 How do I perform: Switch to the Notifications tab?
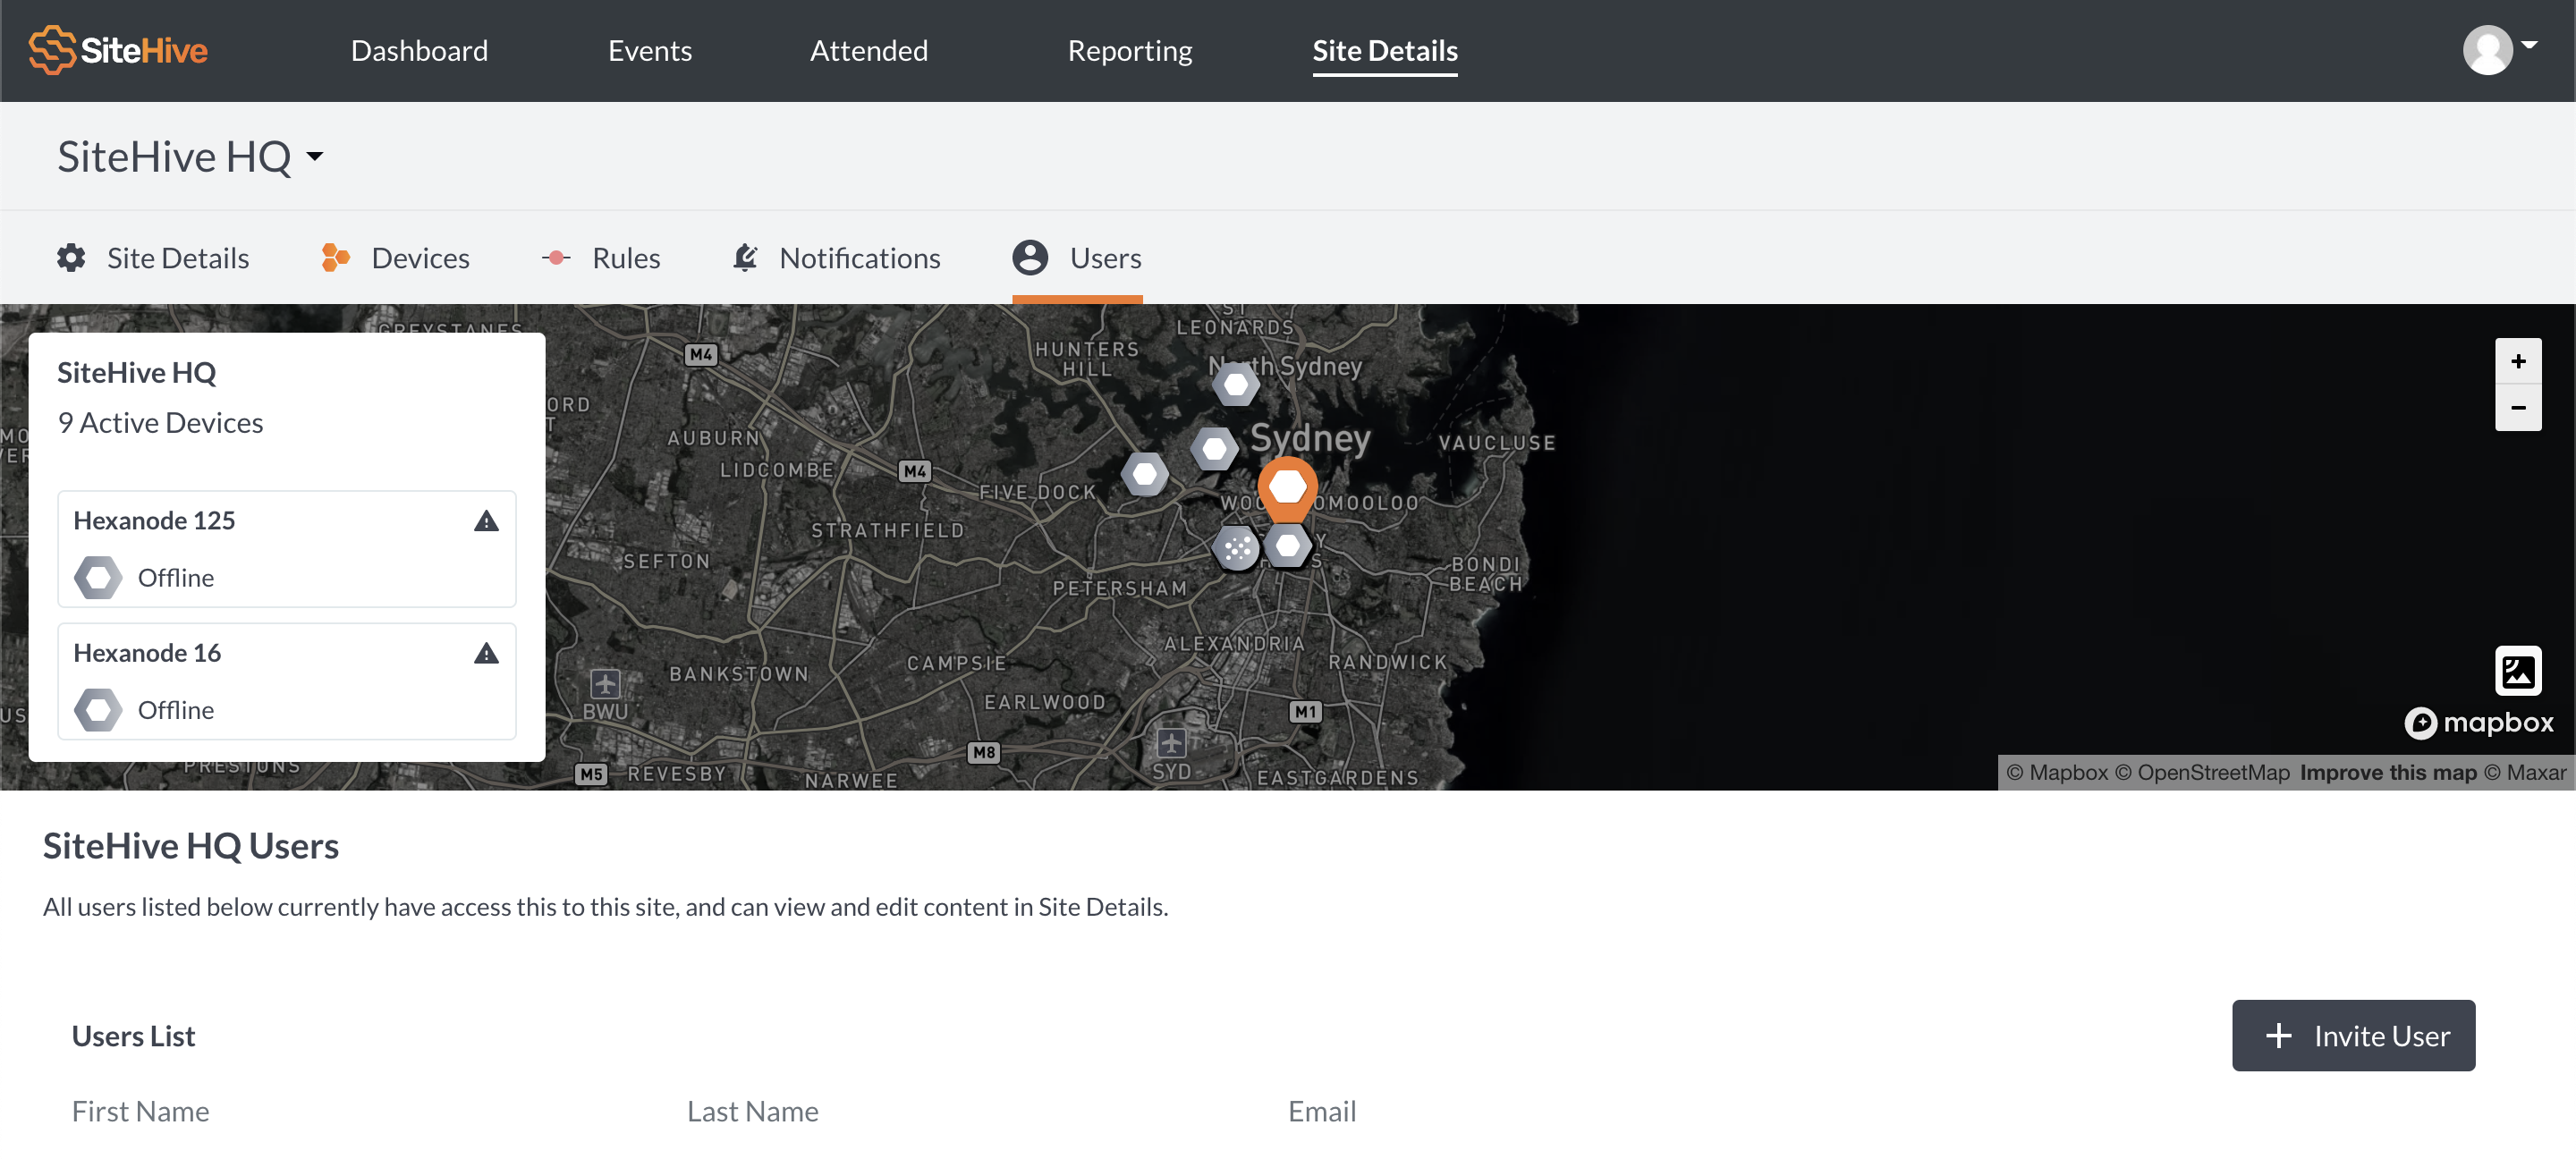(x=837, y=258)
